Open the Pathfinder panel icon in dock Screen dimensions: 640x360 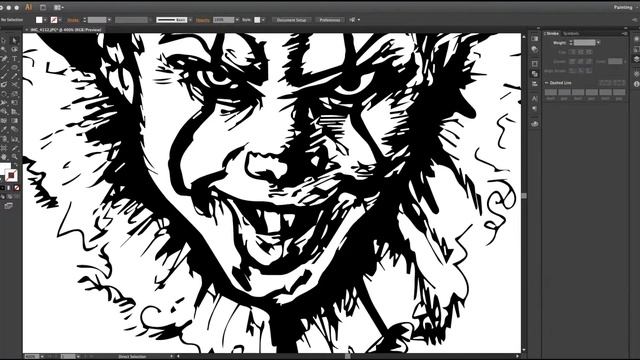[x=535, y=74]
